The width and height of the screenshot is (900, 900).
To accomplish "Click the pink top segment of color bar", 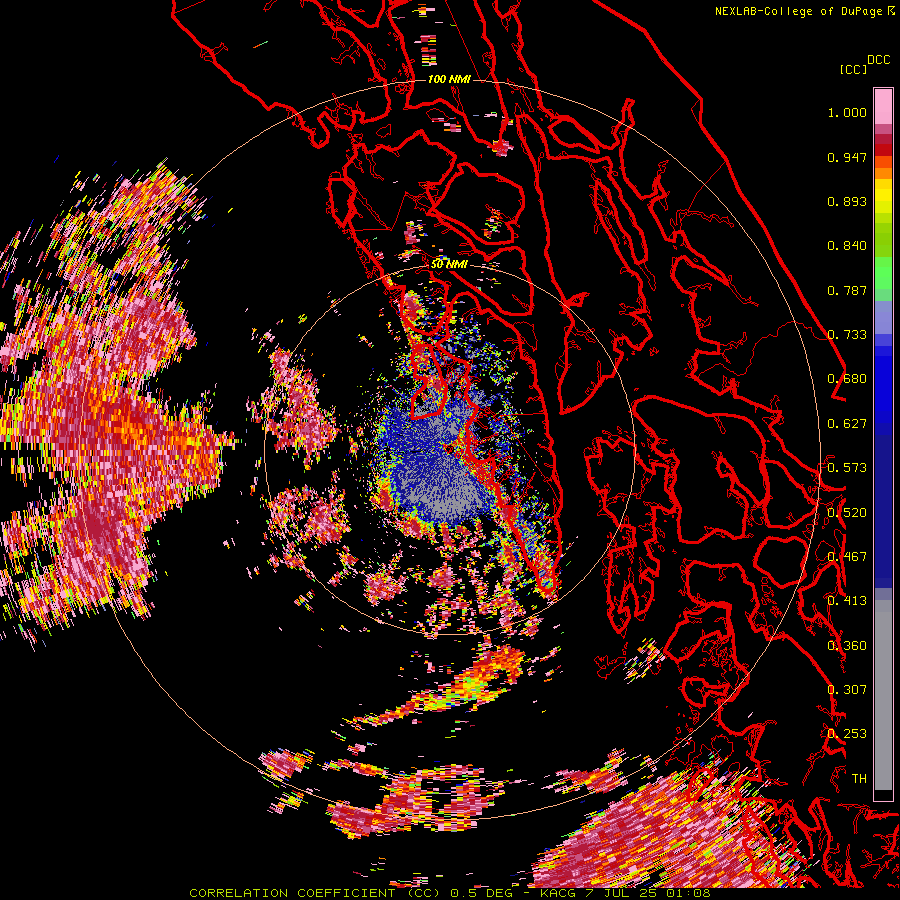I will pyautogui.click(x=883, y=106).
